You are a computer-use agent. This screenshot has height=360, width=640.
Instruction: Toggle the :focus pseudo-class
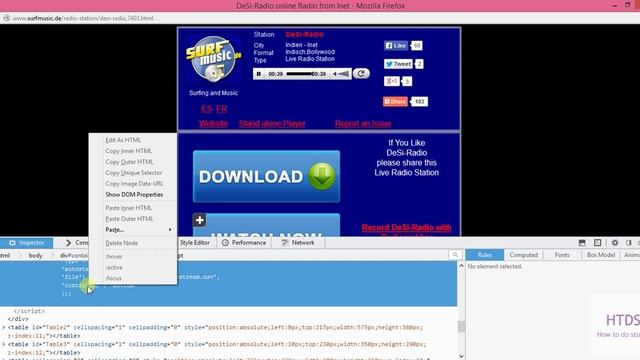[x=133, y=278]
